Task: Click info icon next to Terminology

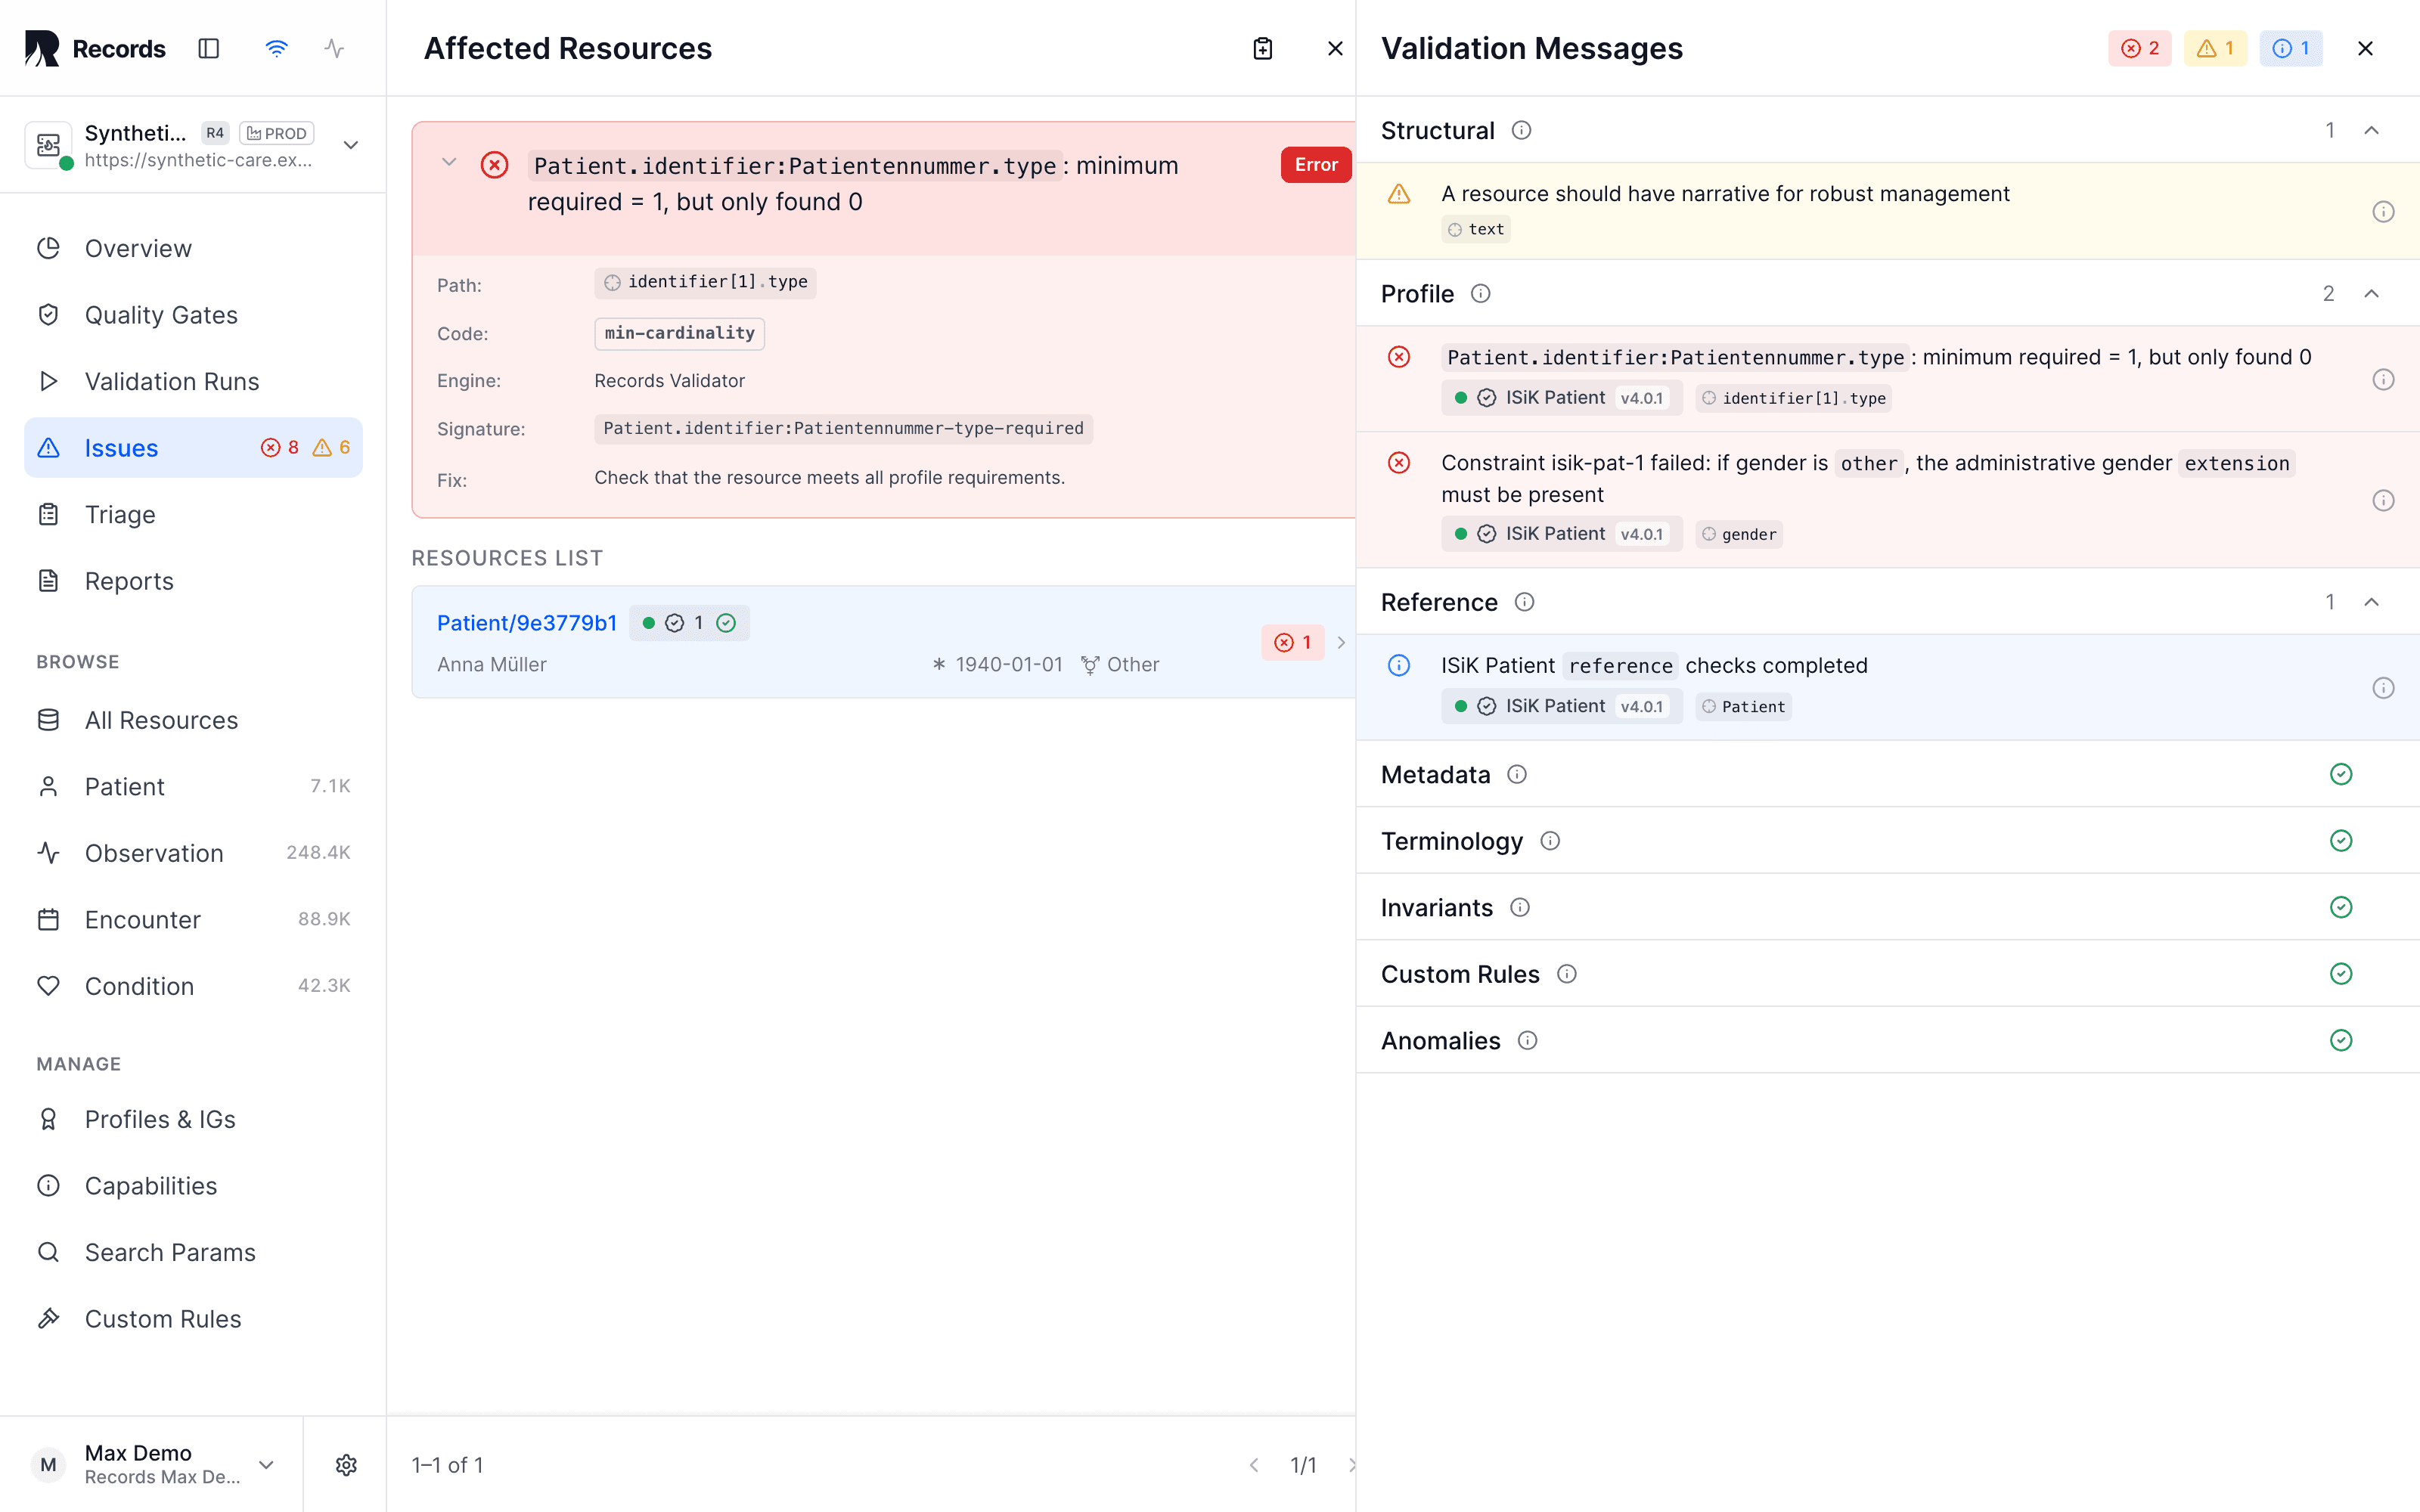Action: click(1549, 841)
